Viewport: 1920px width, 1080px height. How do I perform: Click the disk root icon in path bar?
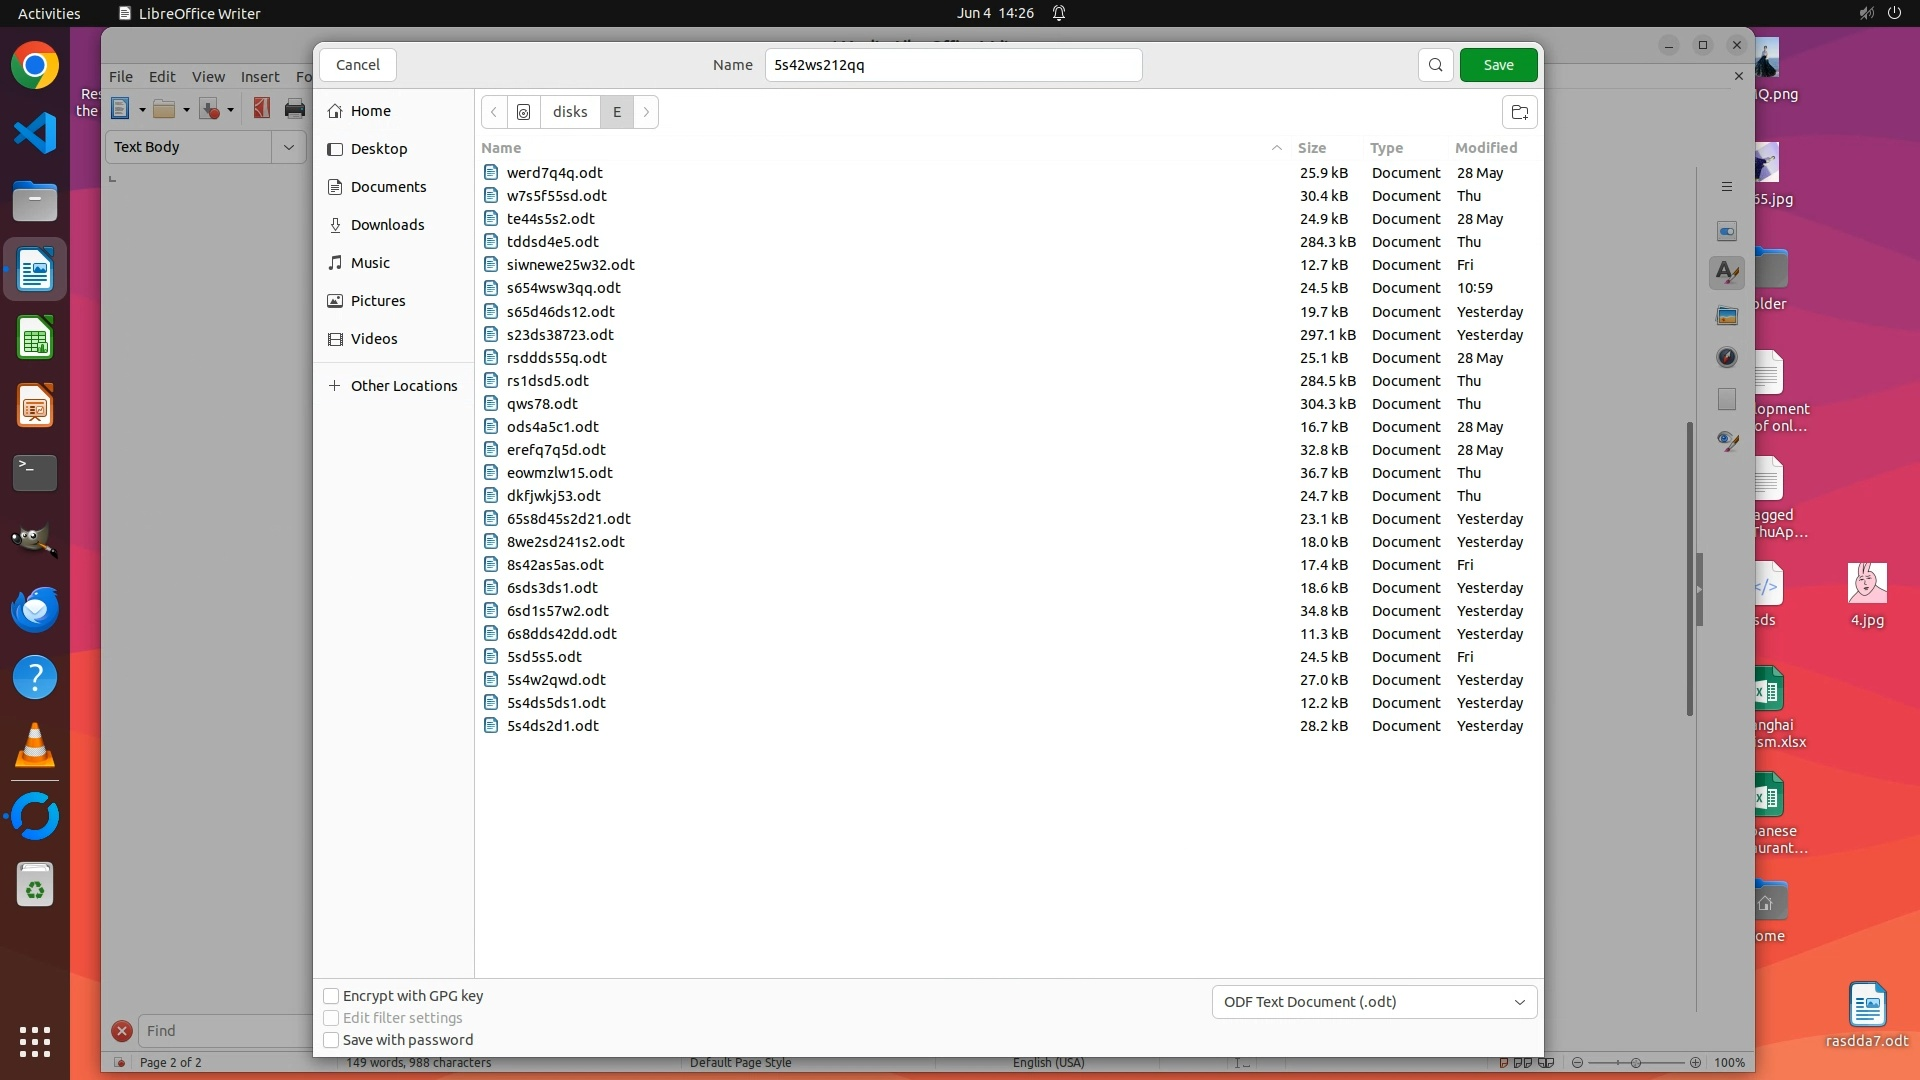[523, 112]
